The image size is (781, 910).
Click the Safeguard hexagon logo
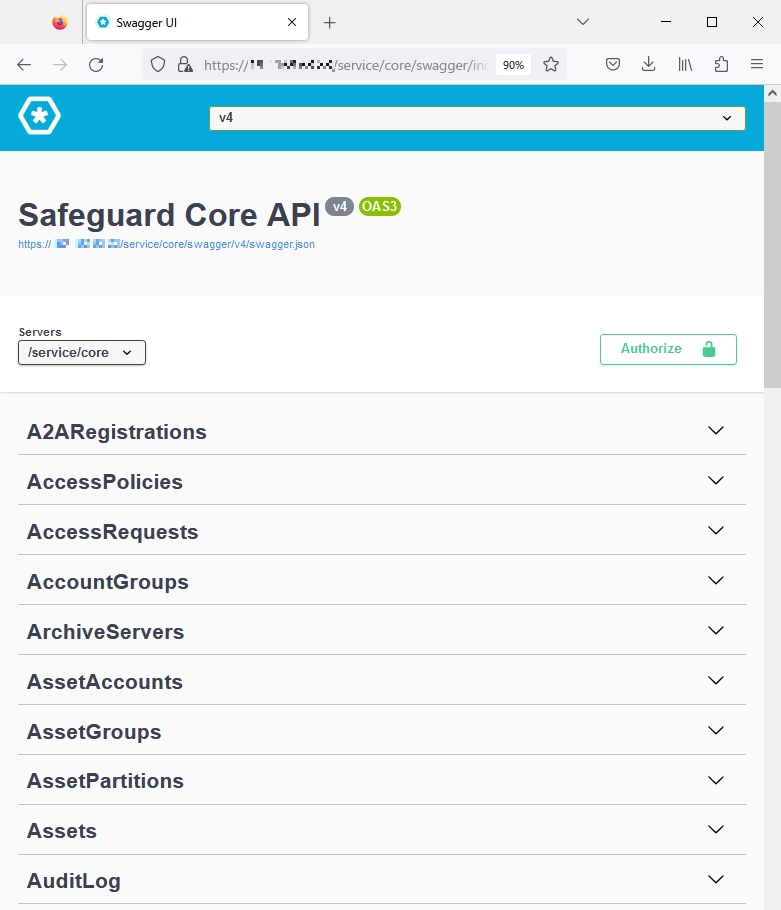(x=39, y=115)
